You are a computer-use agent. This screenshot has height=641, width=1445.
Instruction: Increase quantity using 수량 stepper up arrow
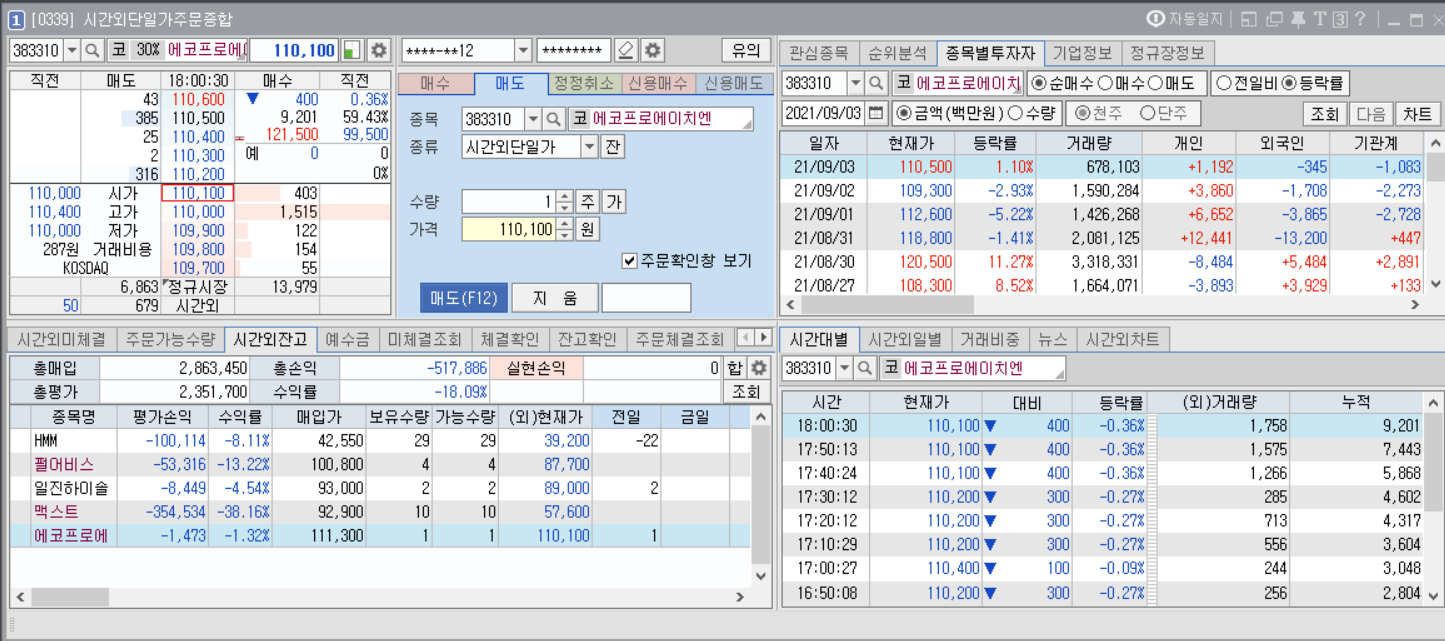coord(565,197)
